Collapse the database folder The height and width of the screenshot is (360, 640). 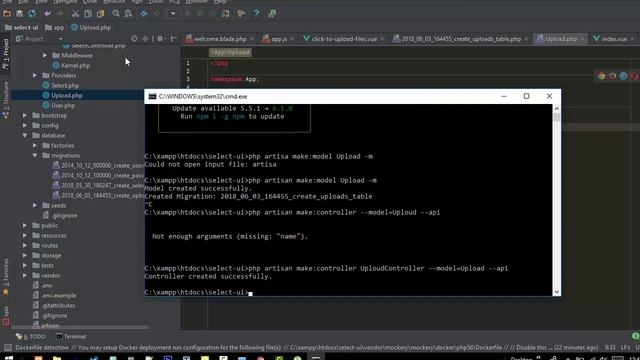point(25,135)
